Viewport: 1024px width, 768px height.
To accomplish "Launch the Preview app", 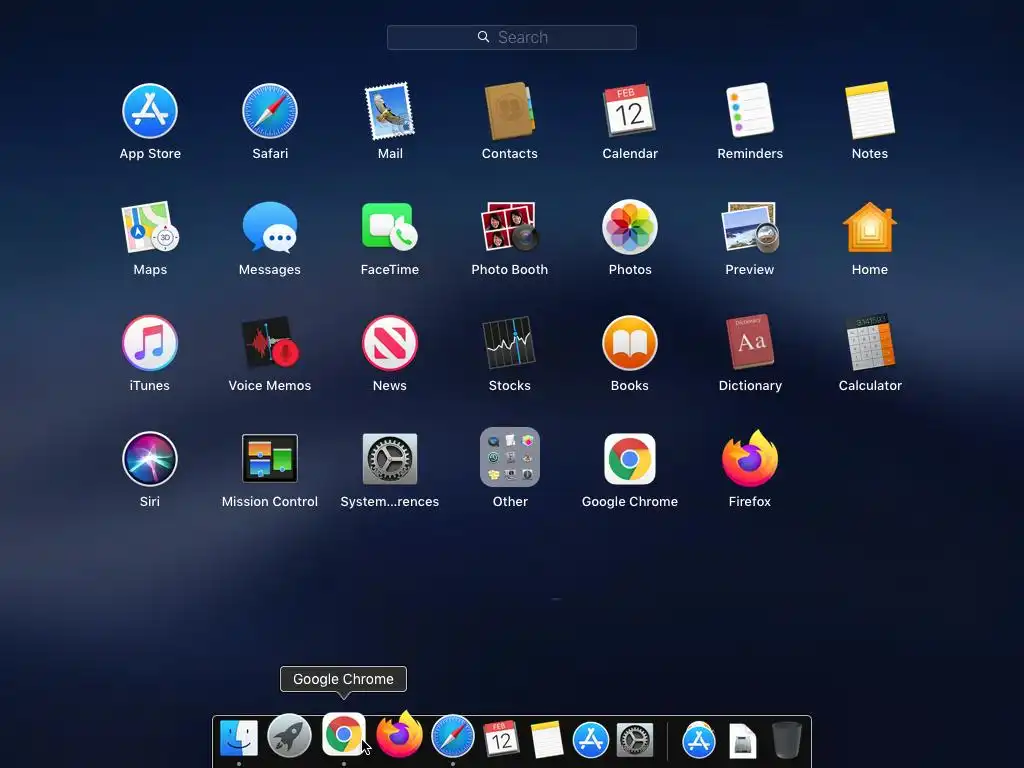I will pyautogui.click(x=750, y=227).
